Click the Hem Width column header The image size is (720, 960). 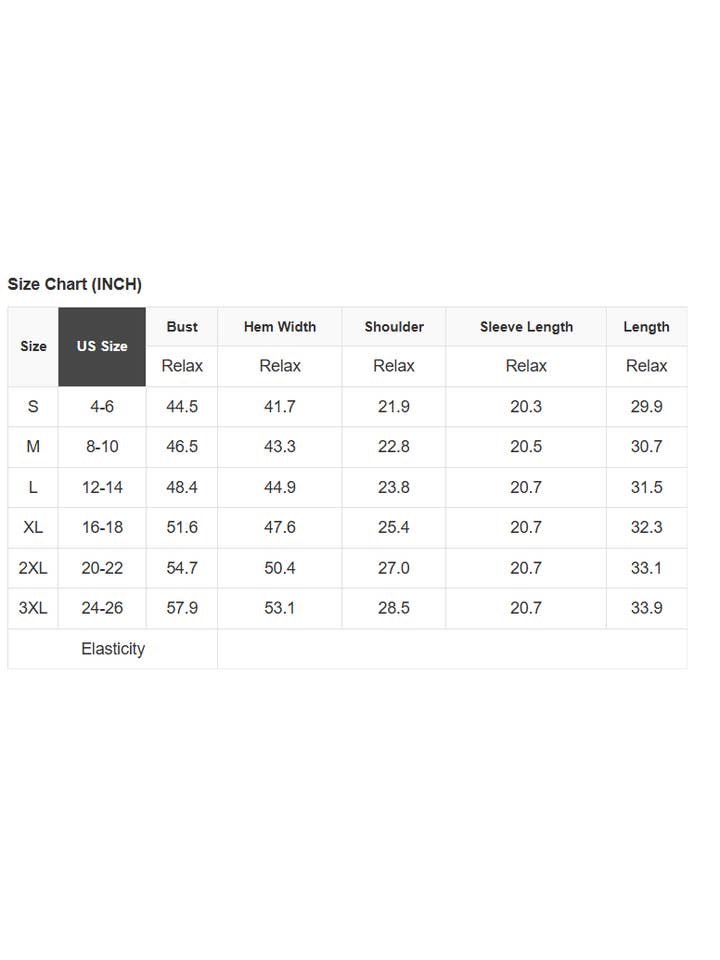(280, 326)
